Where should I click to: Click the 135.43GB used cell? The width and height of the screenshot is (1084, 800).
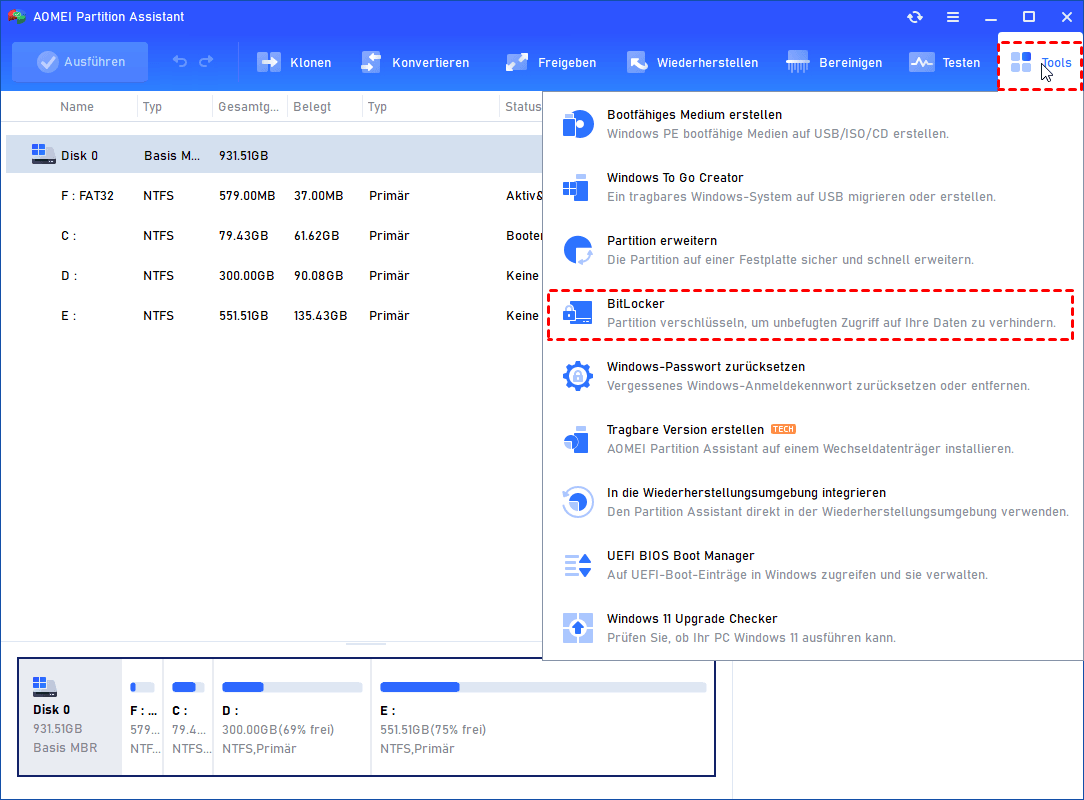coord(320,316)
